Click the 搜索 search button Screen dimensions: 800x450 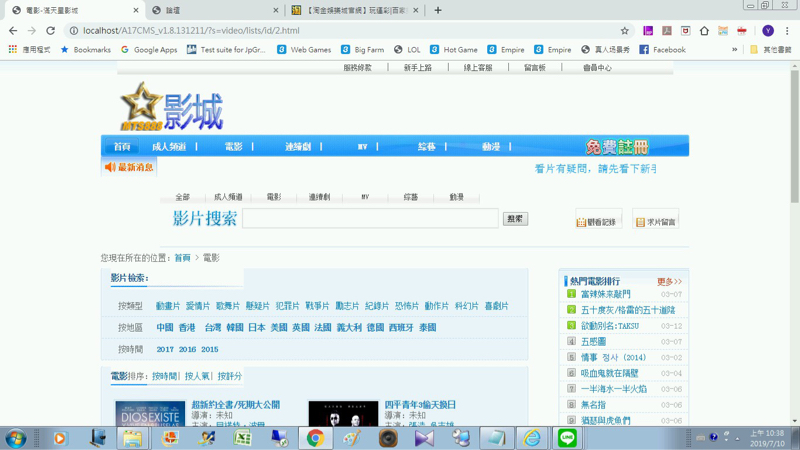(515, 219)
